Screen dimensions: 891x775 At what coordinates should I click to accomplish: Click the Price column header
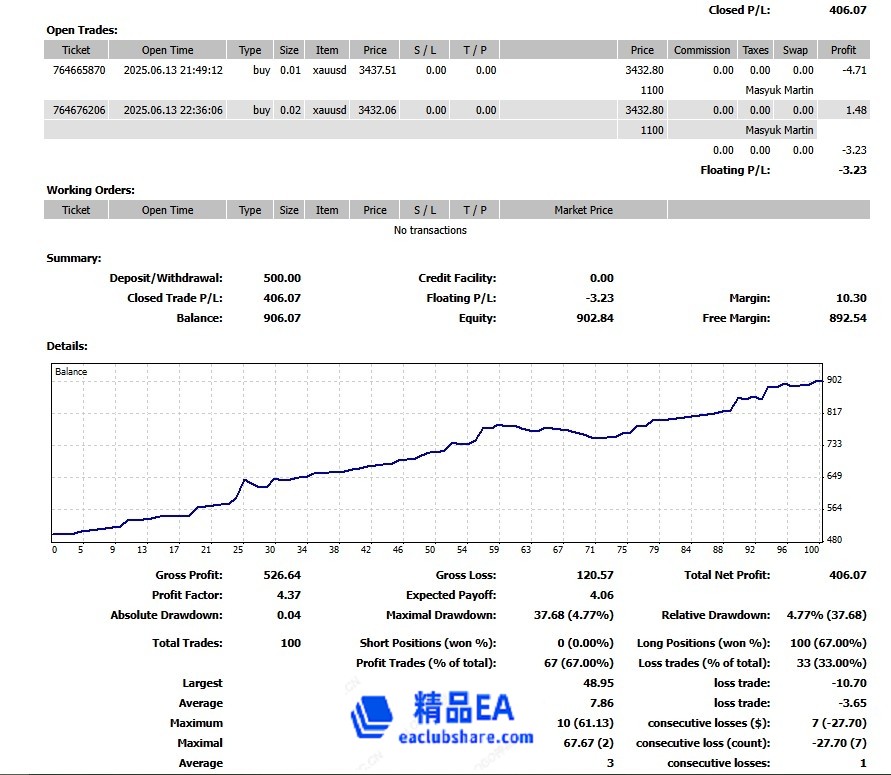pos(375,49)
